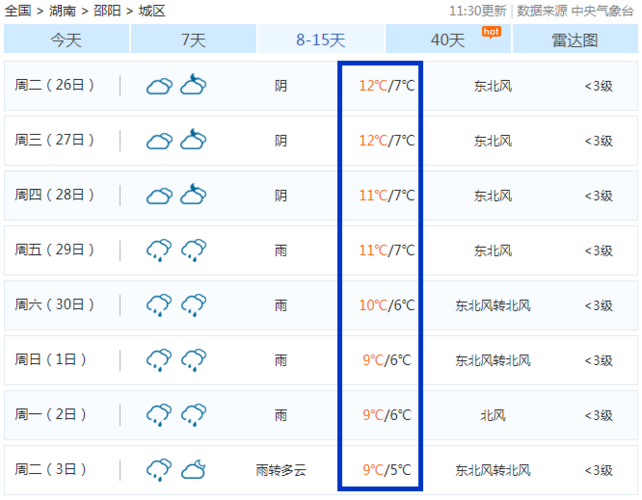Click 东北风 wind for 周五(29日)
The height and width of the screenshot is (500, 642).
click(493, 251)
